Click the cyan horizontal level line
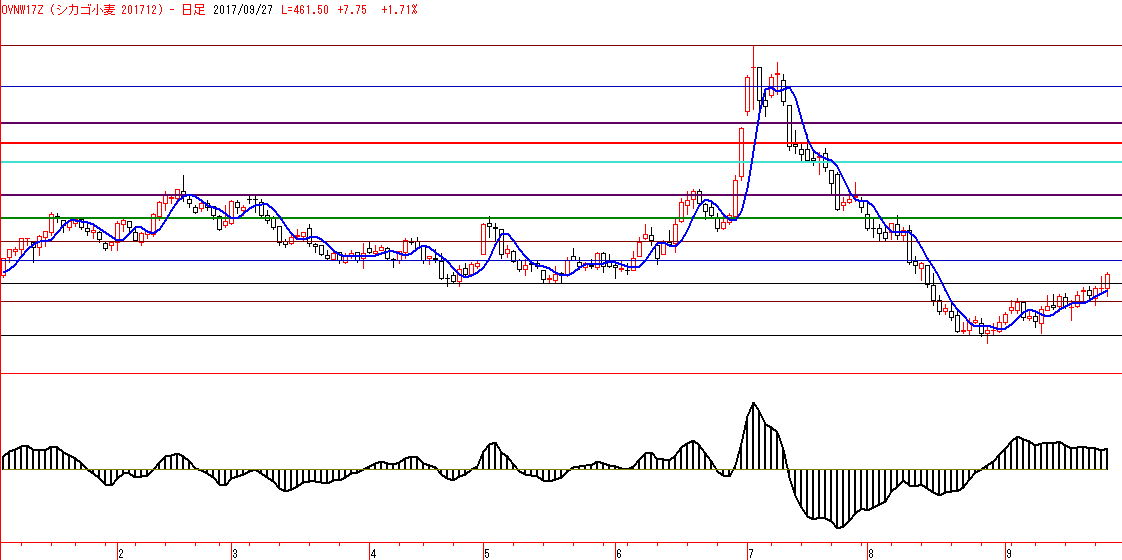 (561, 162)
